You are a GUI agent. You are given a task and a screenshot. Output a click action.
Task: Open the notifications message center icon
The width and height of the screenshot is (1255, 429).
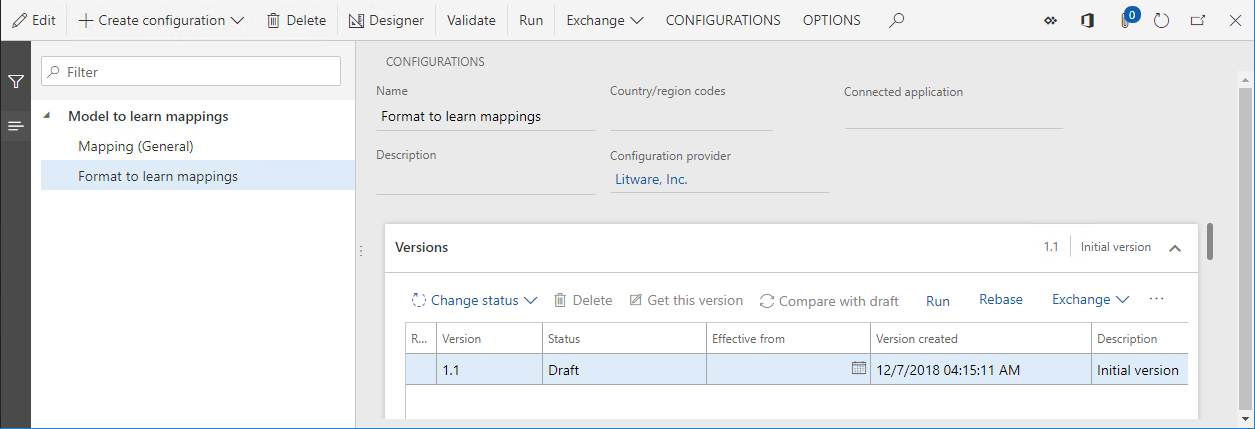(x=1126, y=20)
